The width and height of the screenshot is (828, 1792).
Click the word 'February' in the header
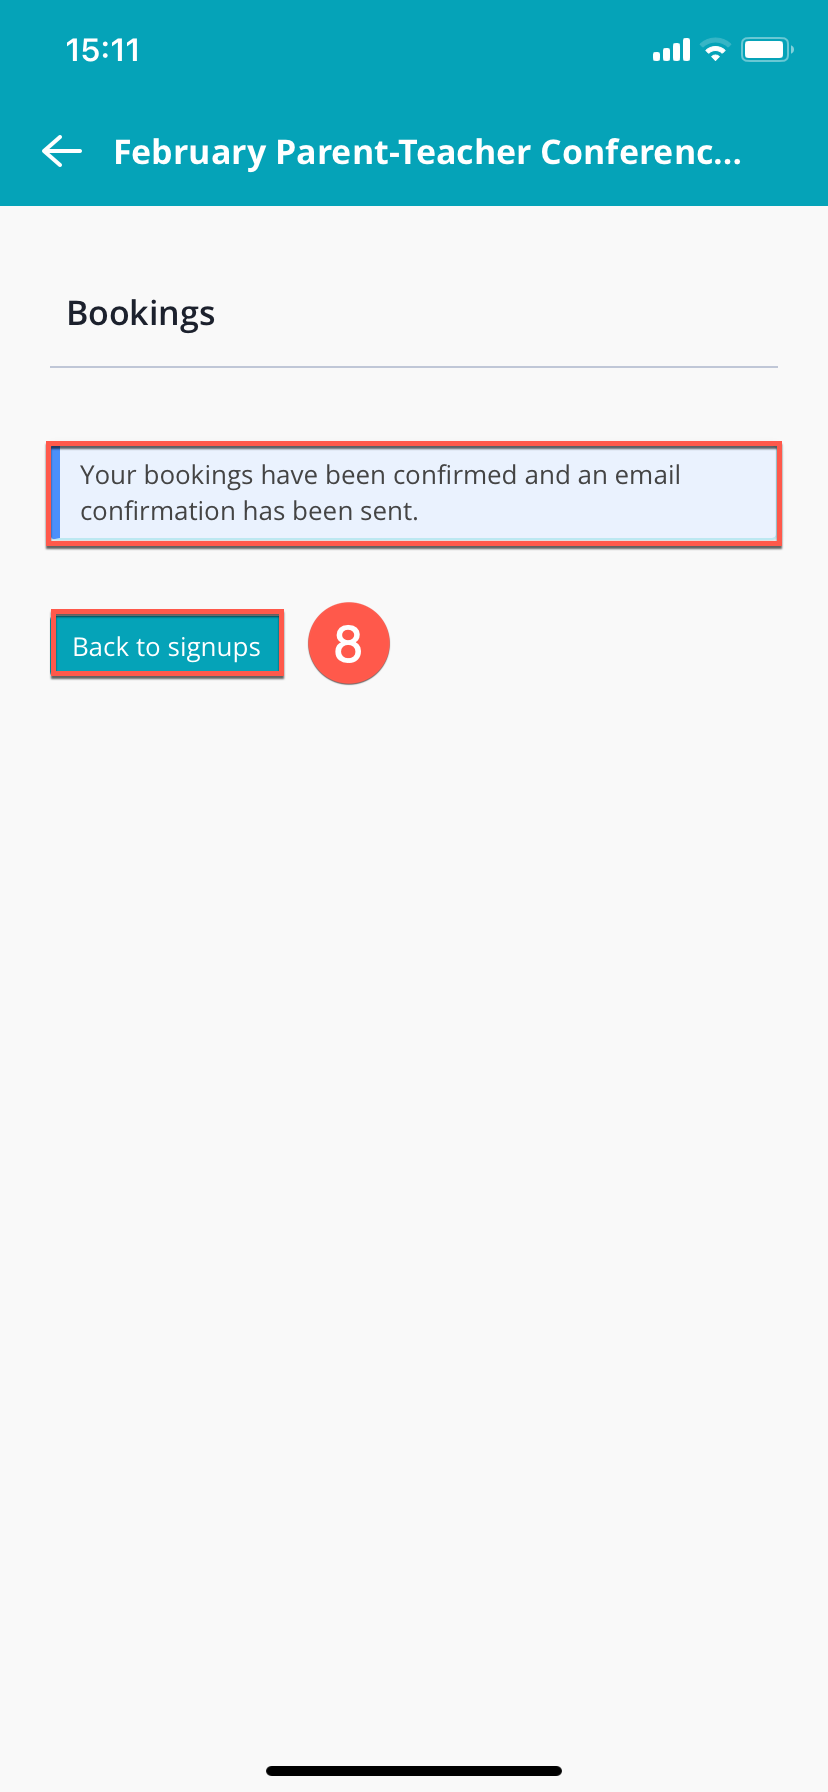[x=190, y=153]
